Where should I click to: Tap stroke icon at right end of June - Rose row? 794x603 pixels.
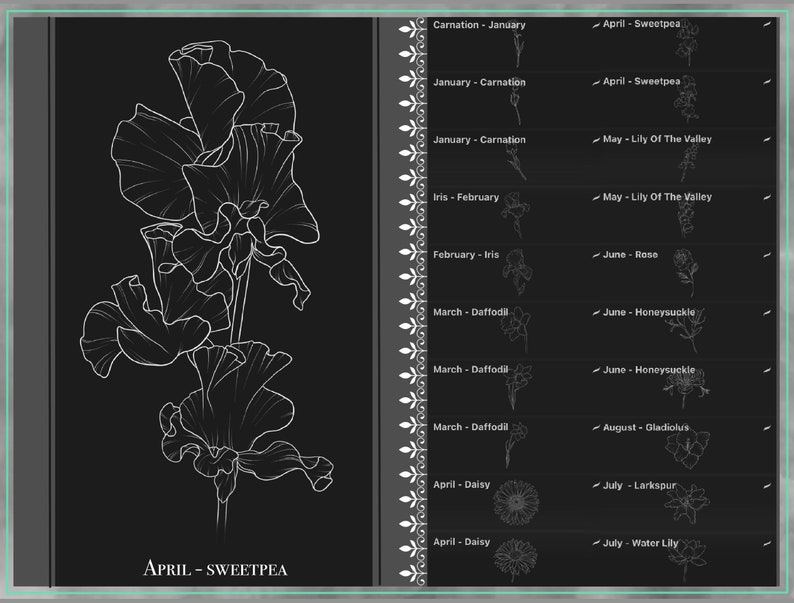pyautogui.click(x=767, y=255)
